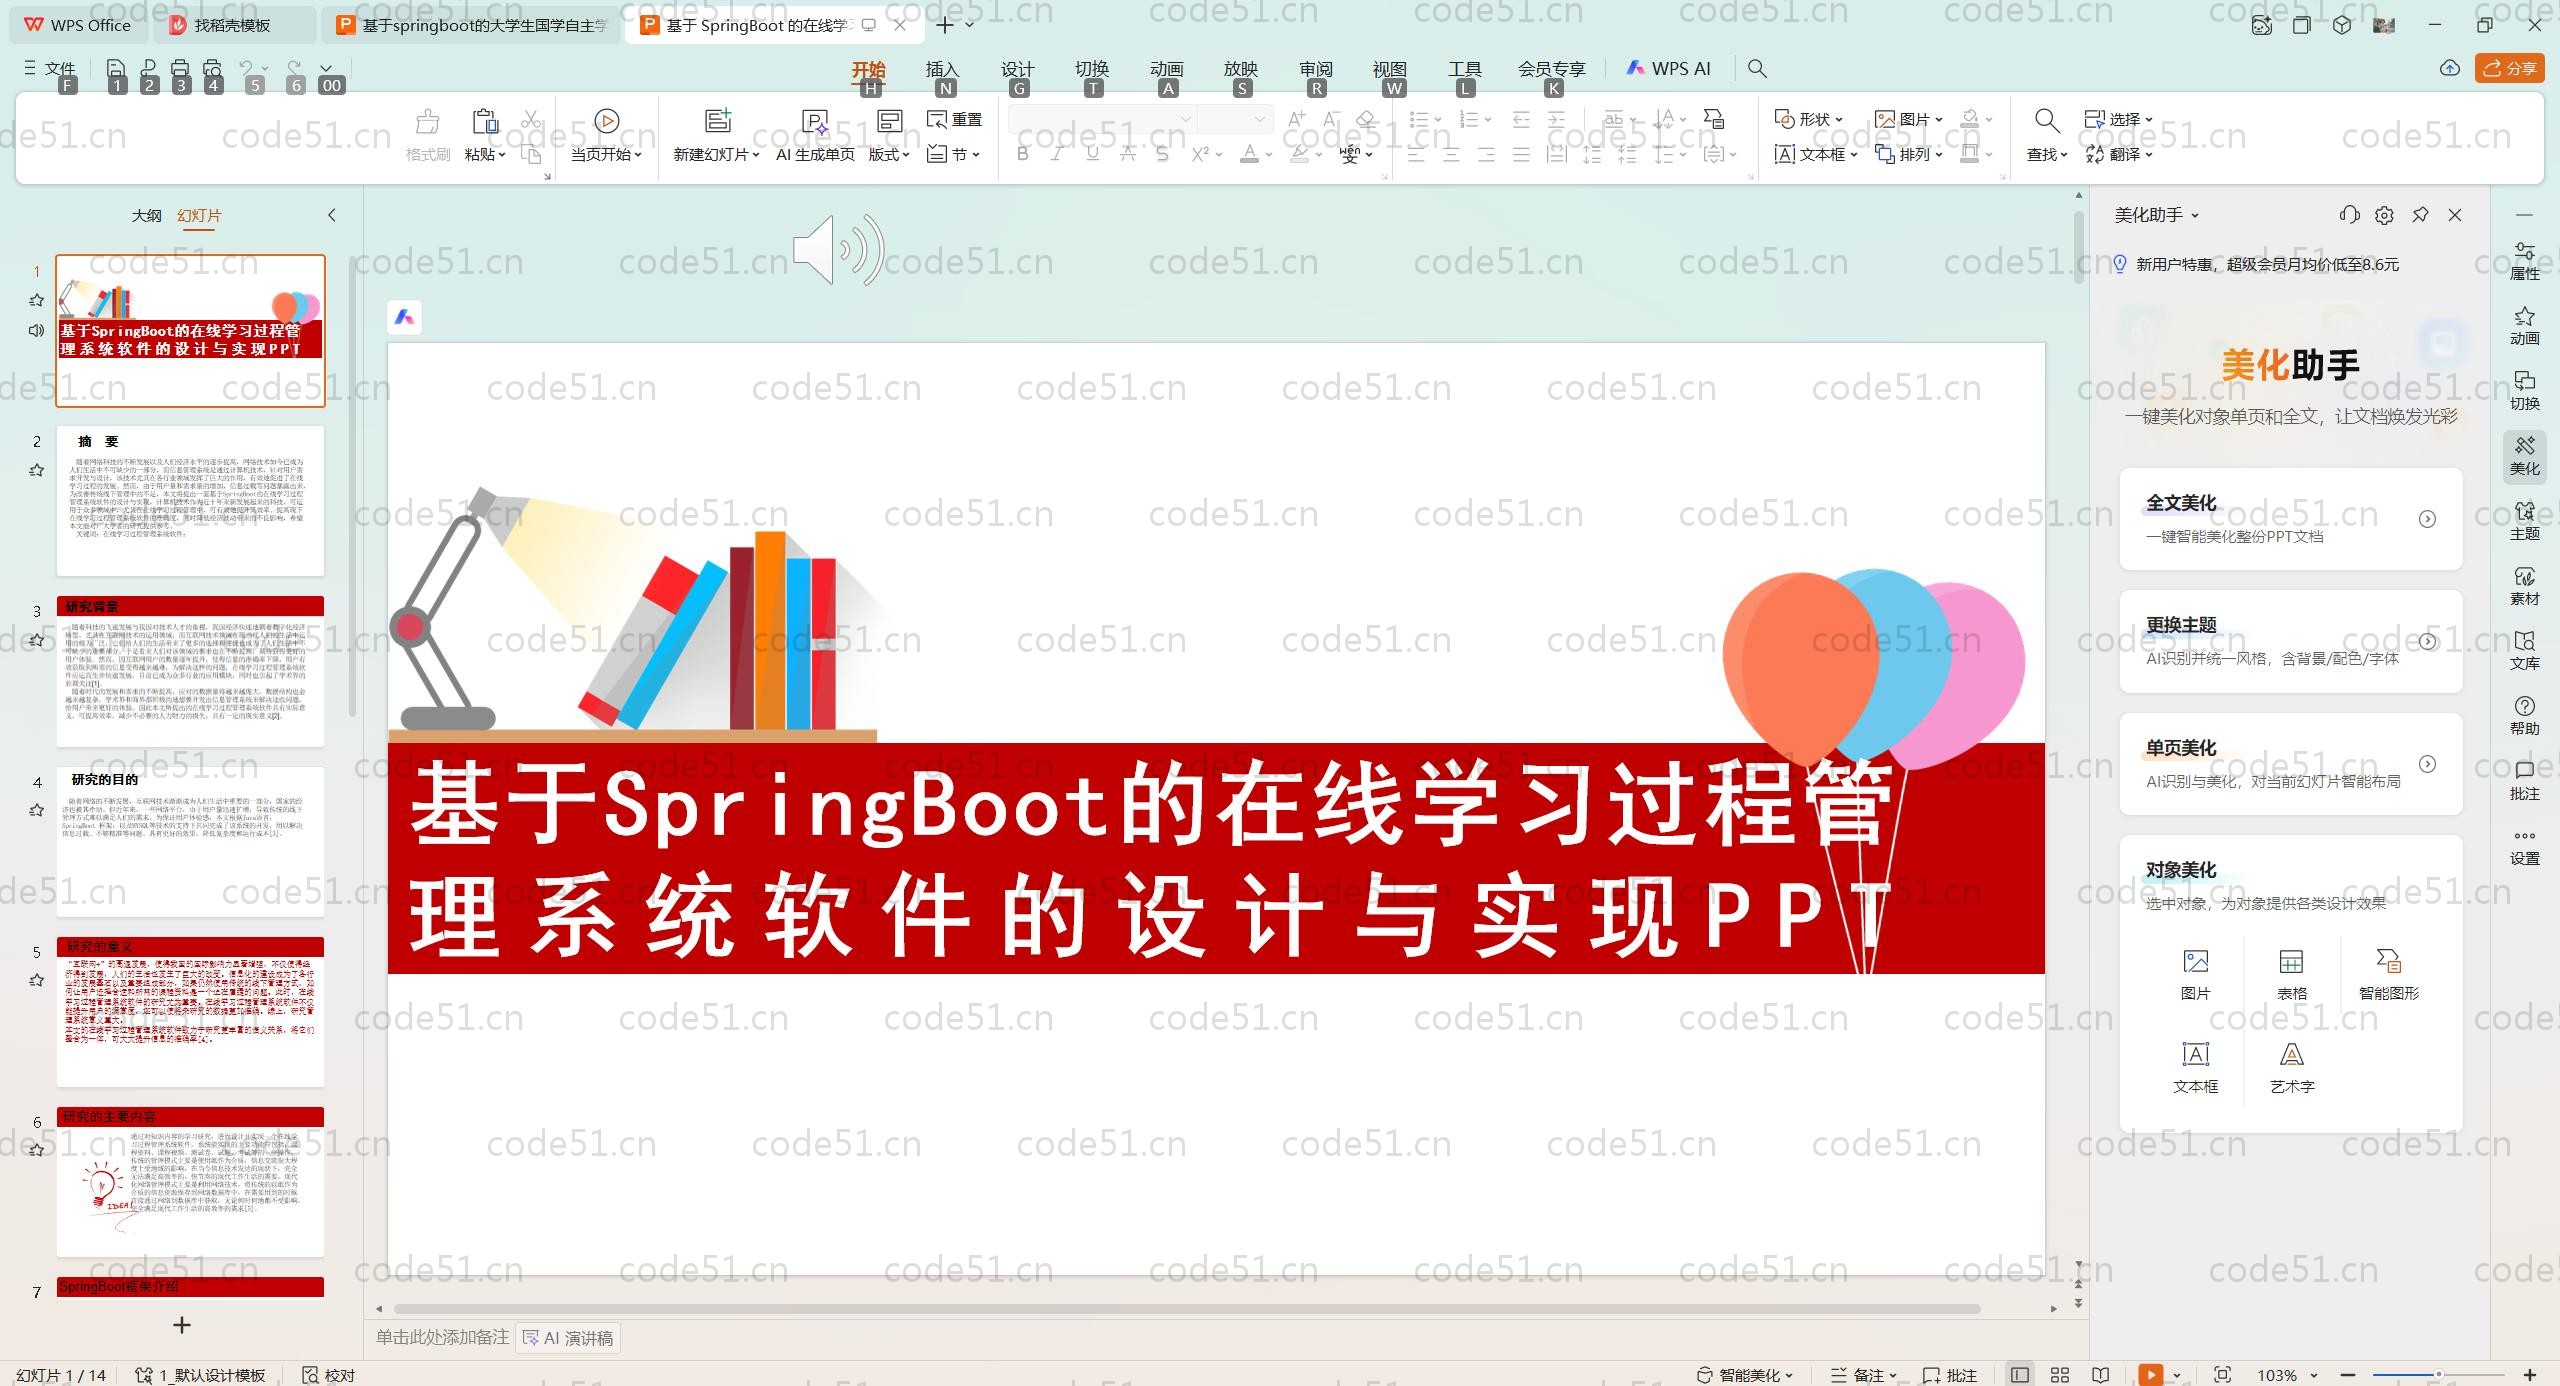Viewport: 2560px width, 1386px height.
Task: Switch to slide sorter grid view
Action: (2060, 1375)
